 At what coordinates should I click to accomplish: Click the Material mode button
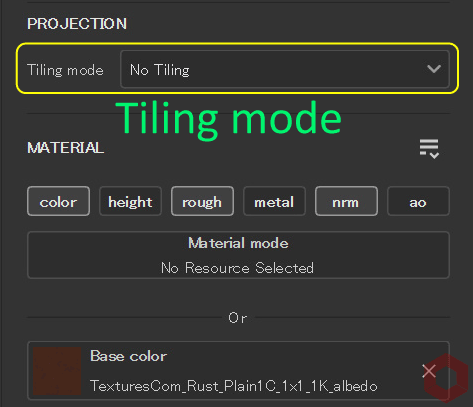click(x=238, y=255)
